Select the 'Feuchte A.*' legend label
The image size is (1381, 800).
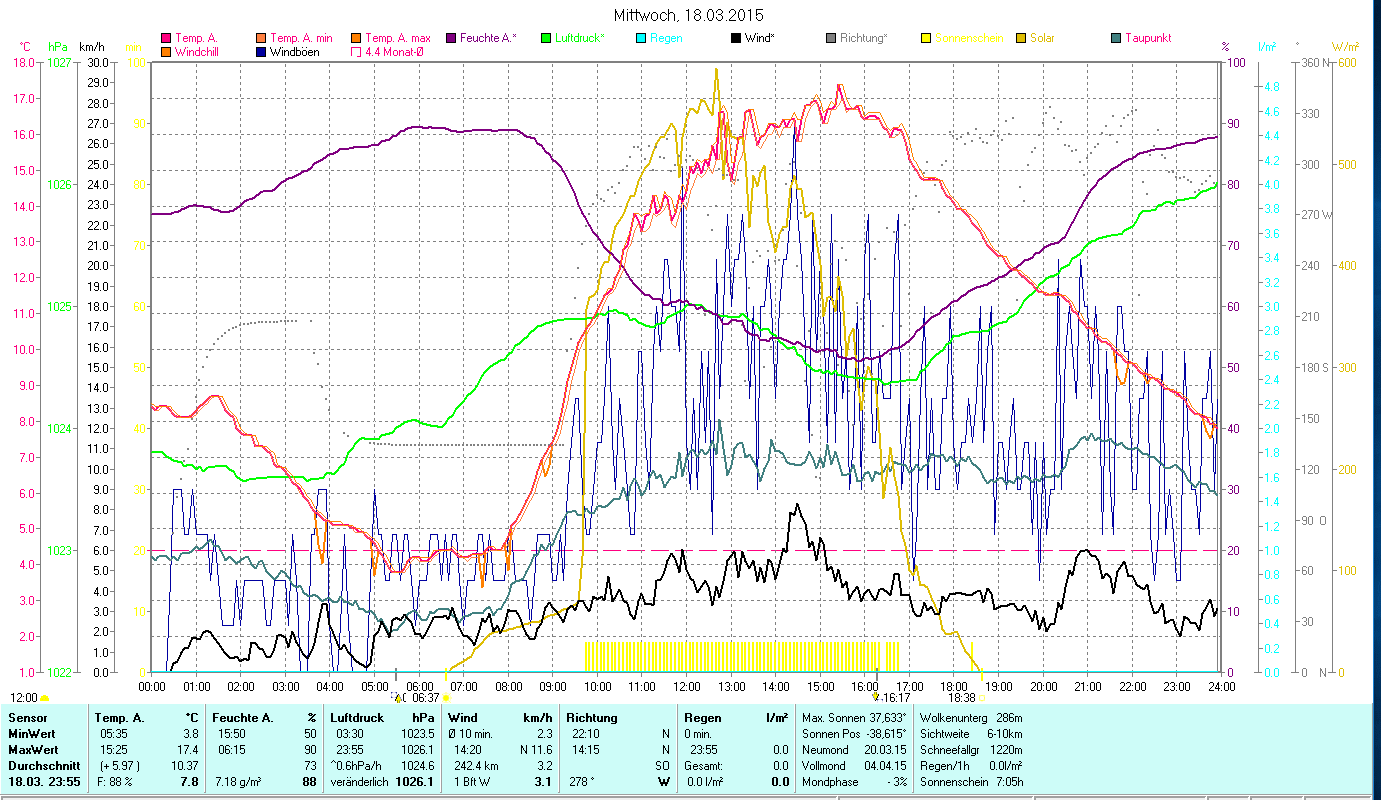pos(489,38)
